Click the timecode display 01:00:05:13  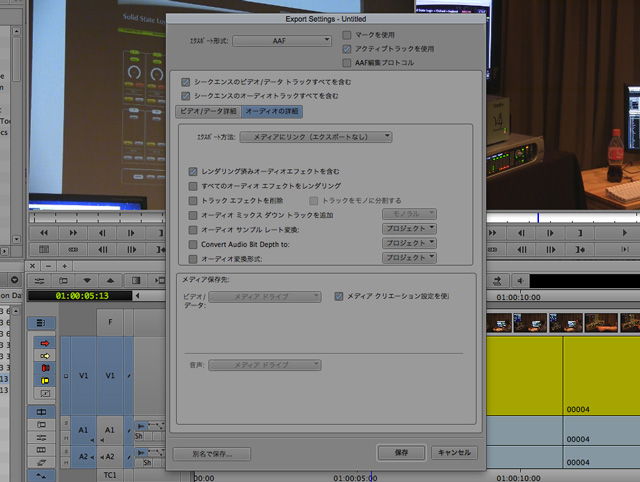click(82, 296)
